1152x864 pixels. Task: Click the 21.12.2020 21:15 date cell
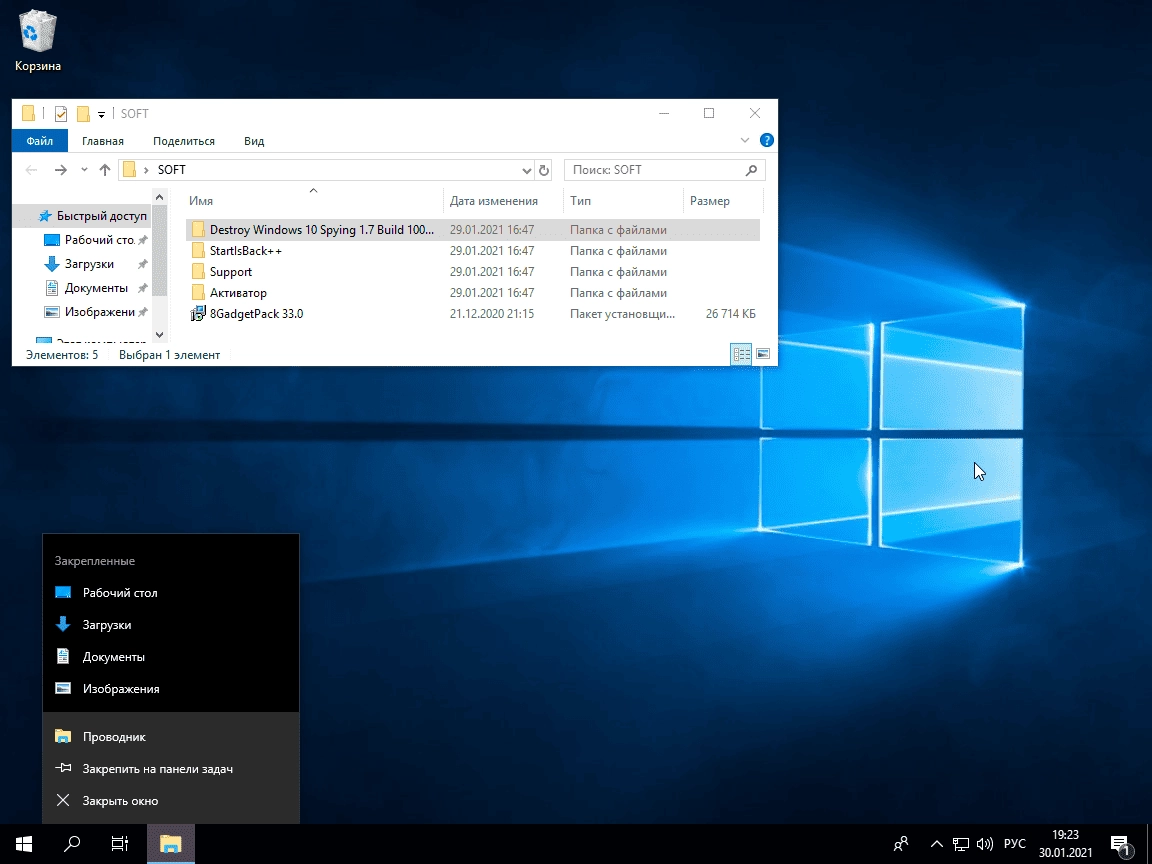492,314
